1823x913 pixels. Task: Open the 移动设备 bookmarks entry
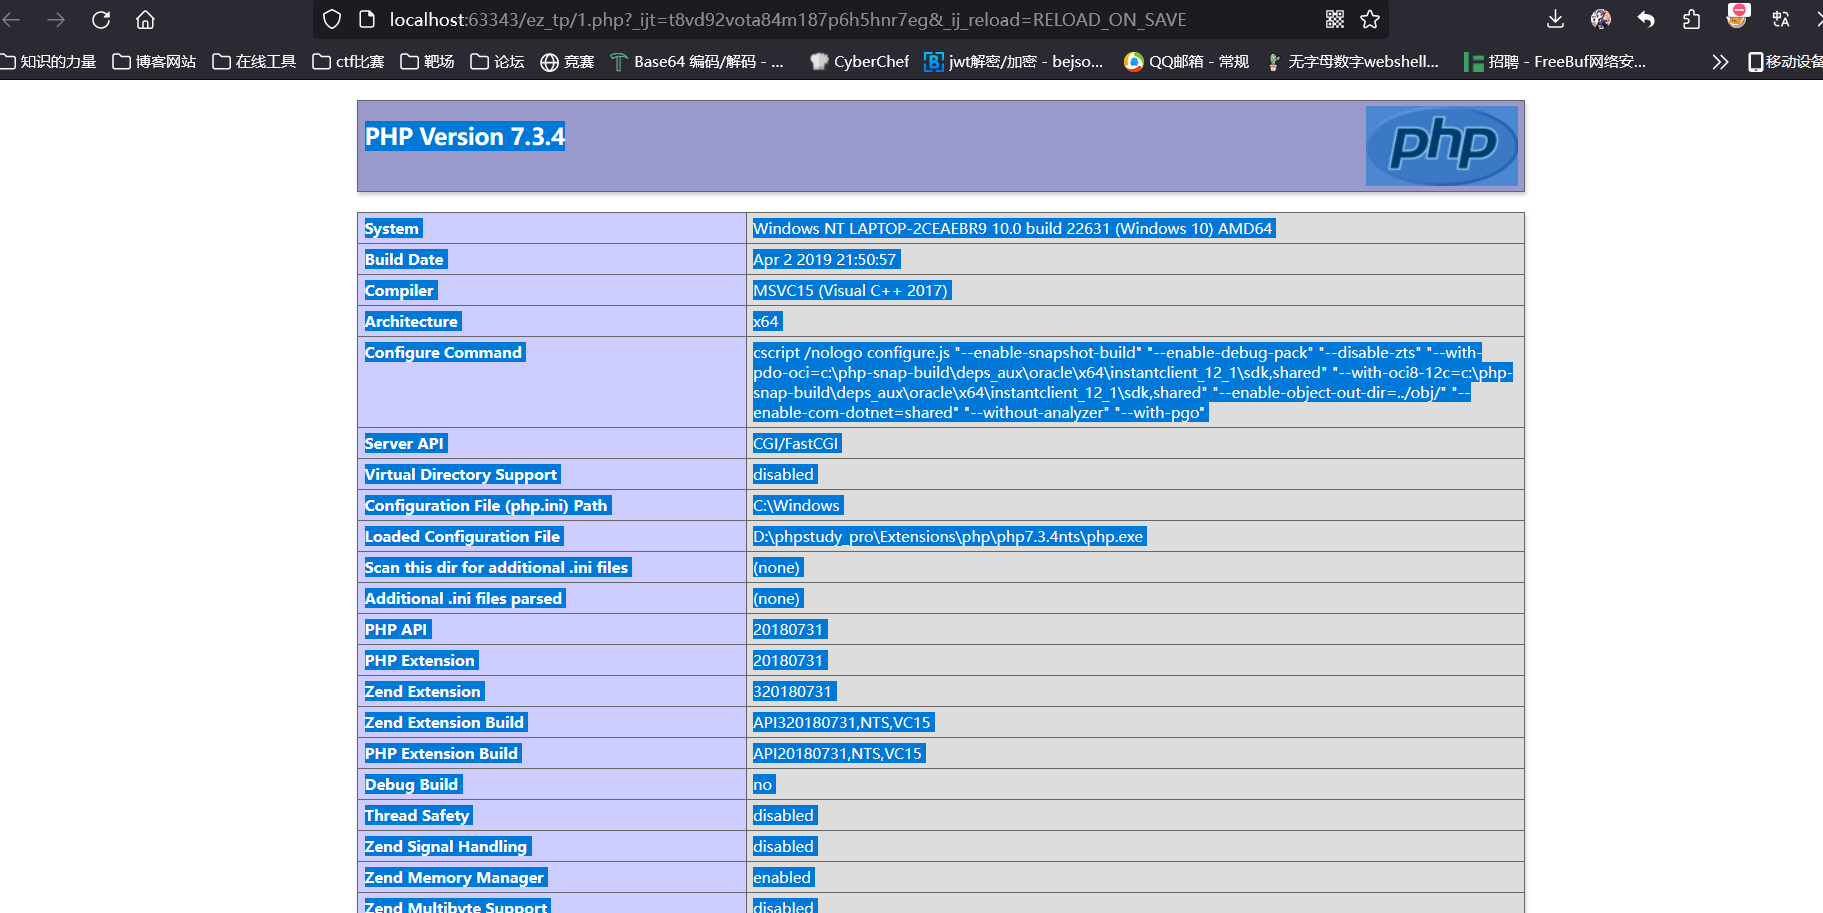1785,62
